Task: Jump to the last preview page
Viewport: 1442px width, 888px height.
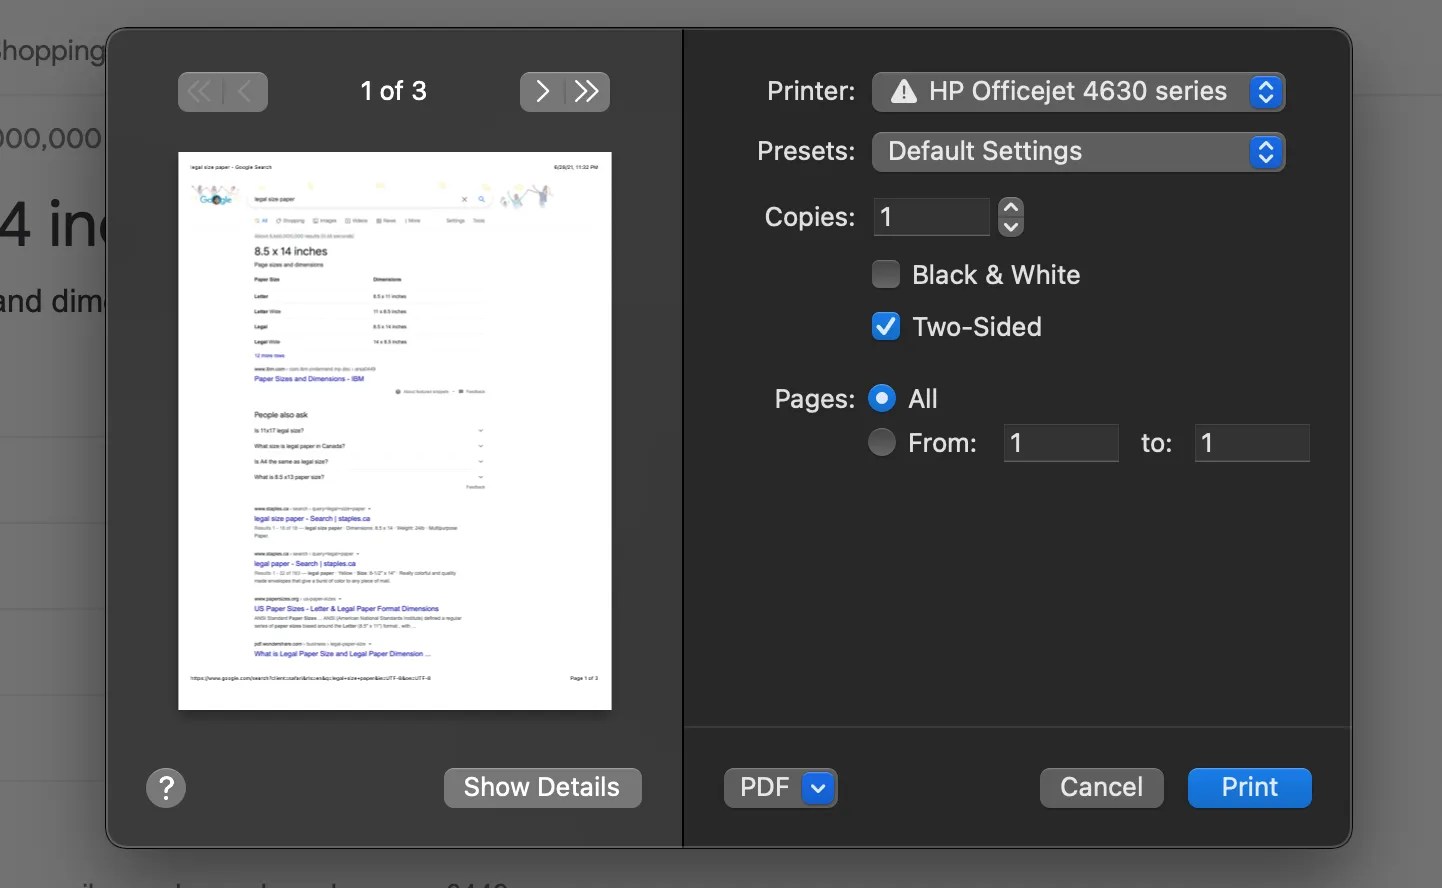Action: click(x=588, y=91)
